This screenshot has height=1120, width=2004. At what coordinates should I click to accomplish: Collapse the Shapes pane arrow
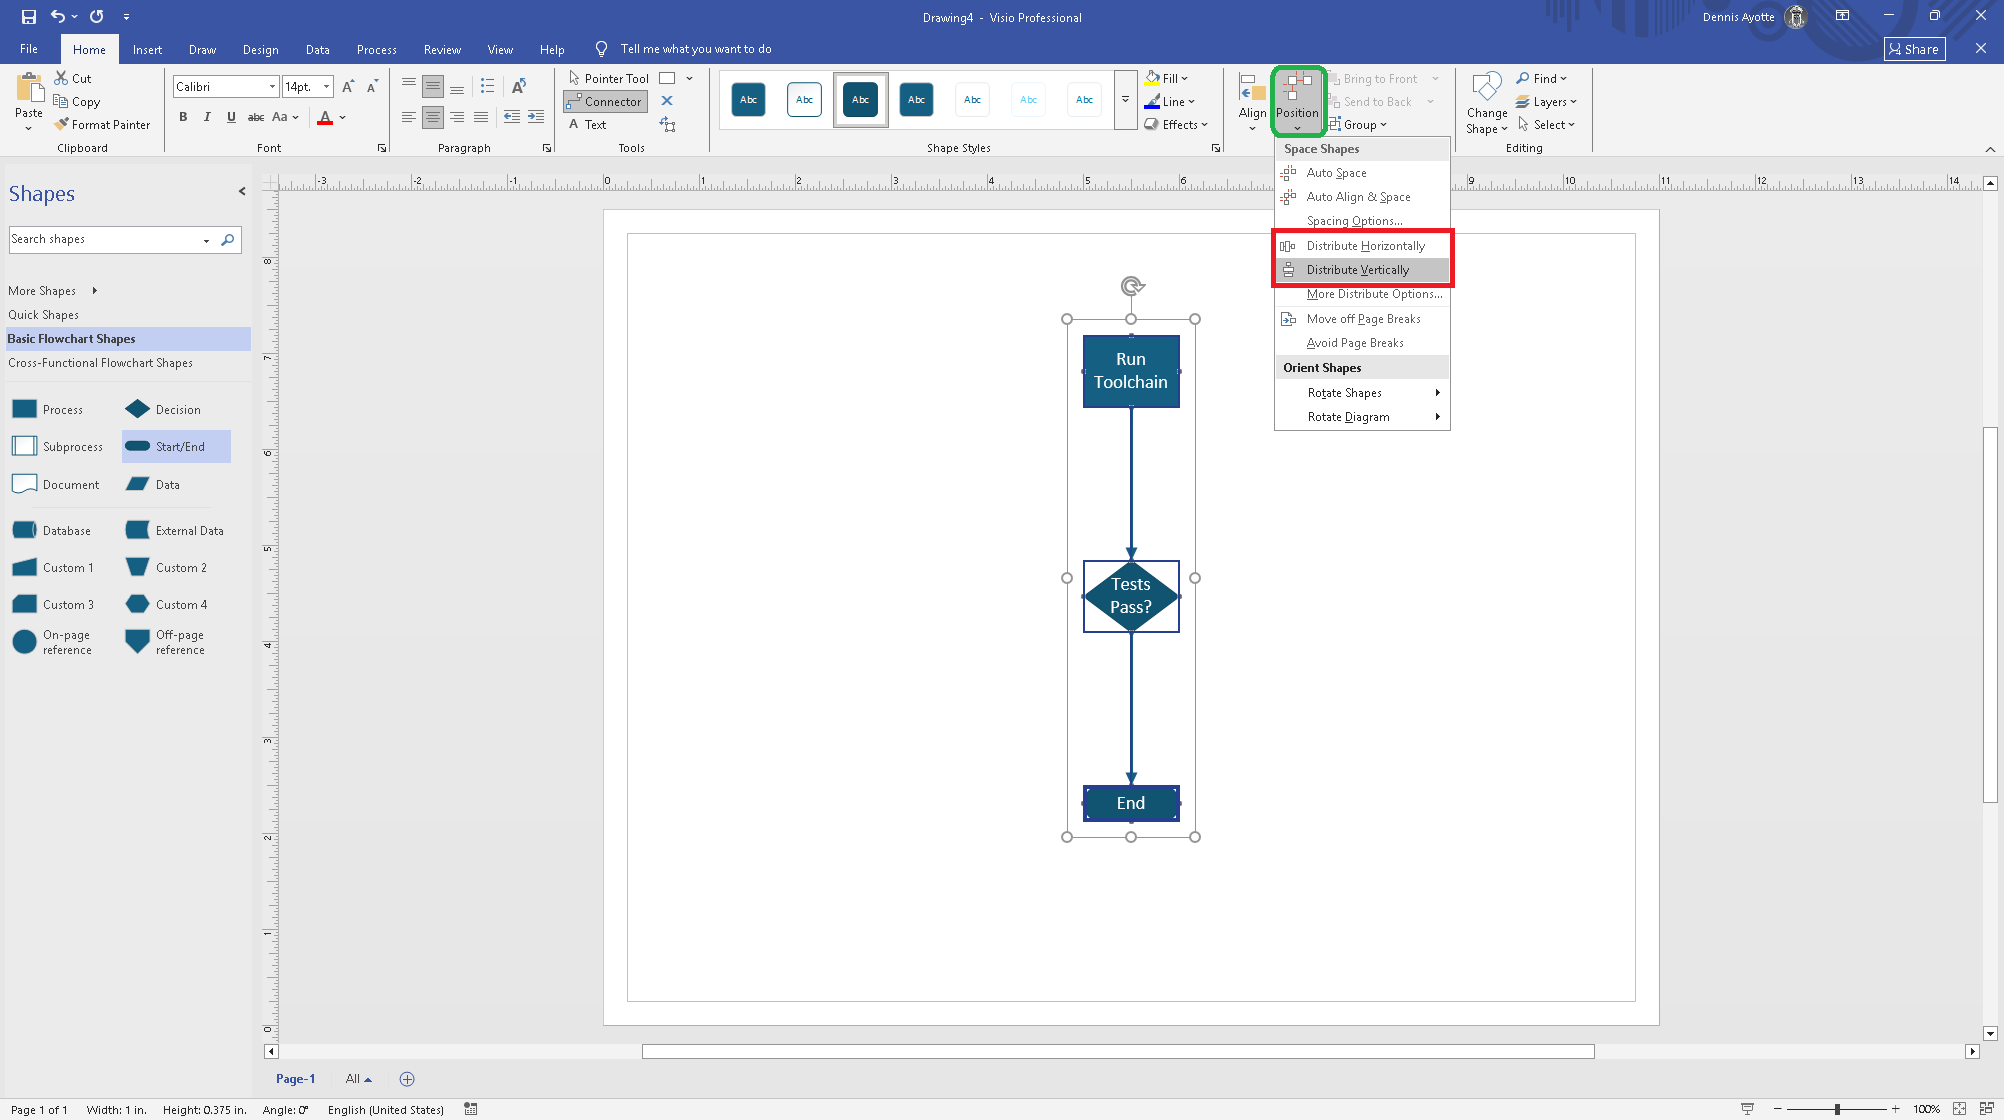pos(242,191)
